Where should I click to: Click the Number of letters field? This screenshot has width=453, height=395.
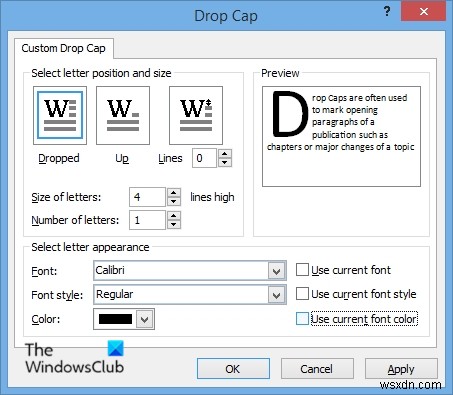[147, 220]
